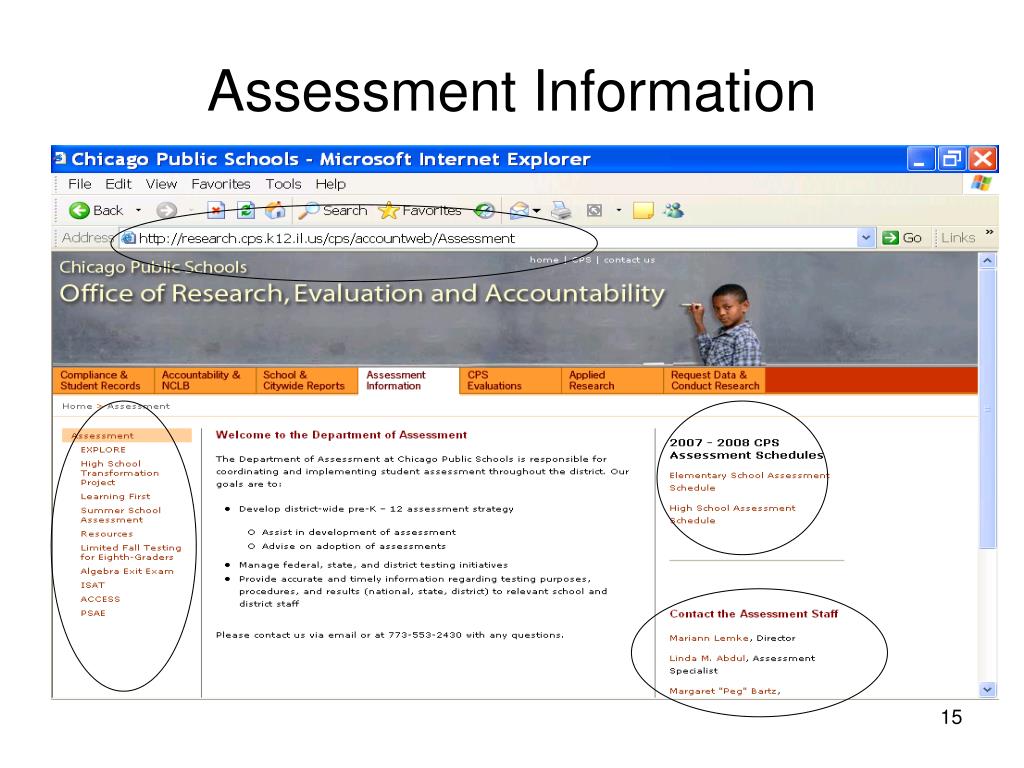Open the View menu
Viewport: 1024px width, 768px height.
[161, 184]
